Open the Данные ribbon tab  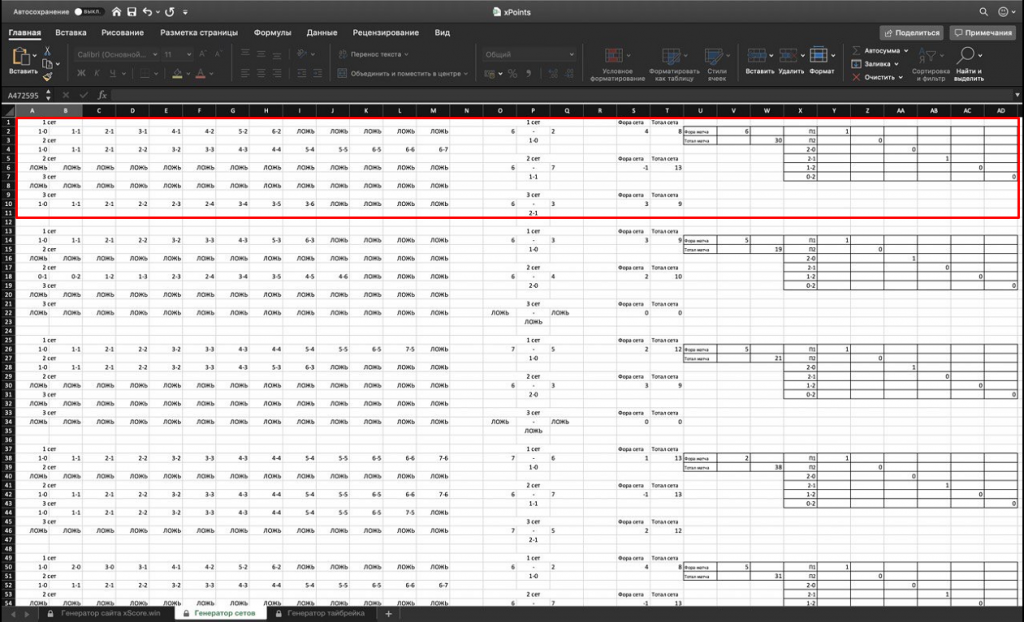point(322,33)
